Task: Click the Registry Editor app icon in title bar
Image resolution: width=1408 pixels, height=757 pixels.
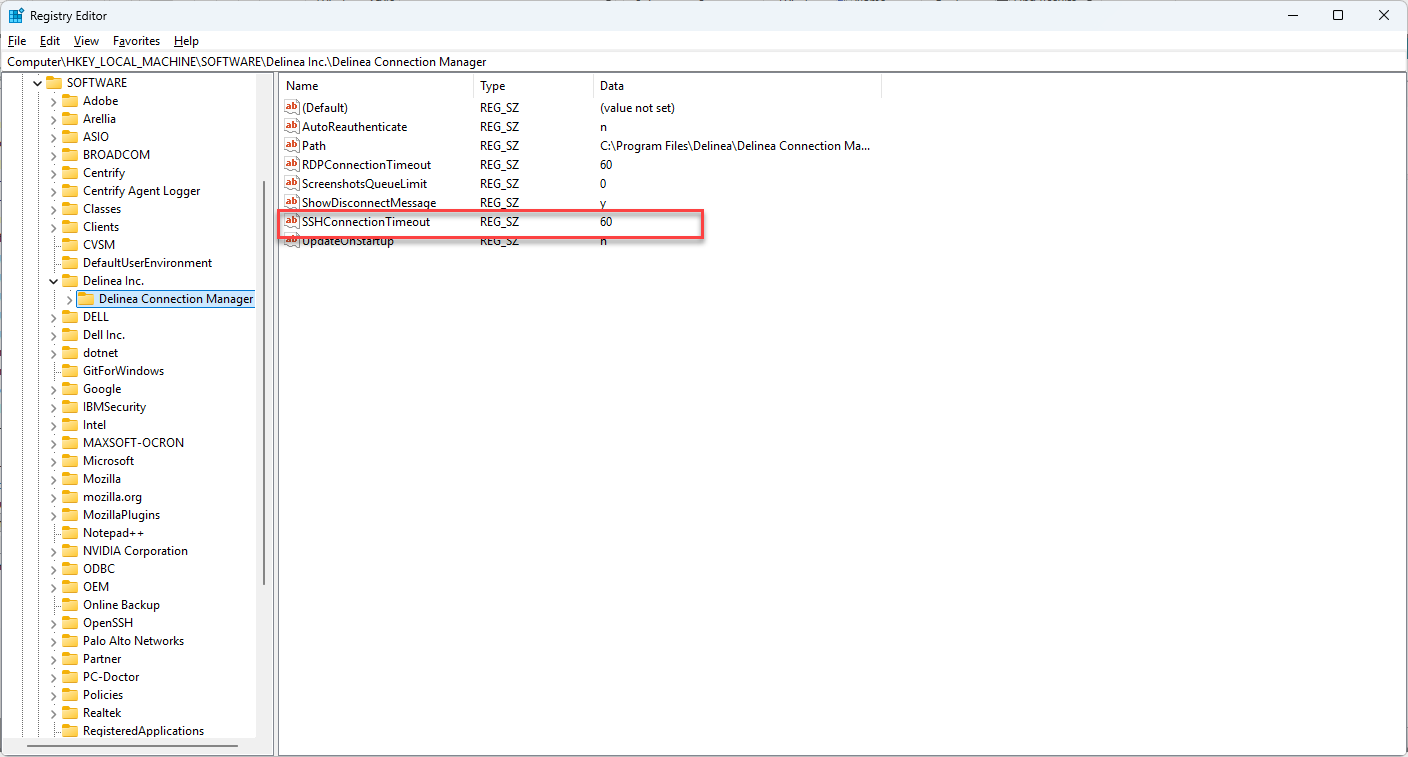Action: tap(16, 16)
